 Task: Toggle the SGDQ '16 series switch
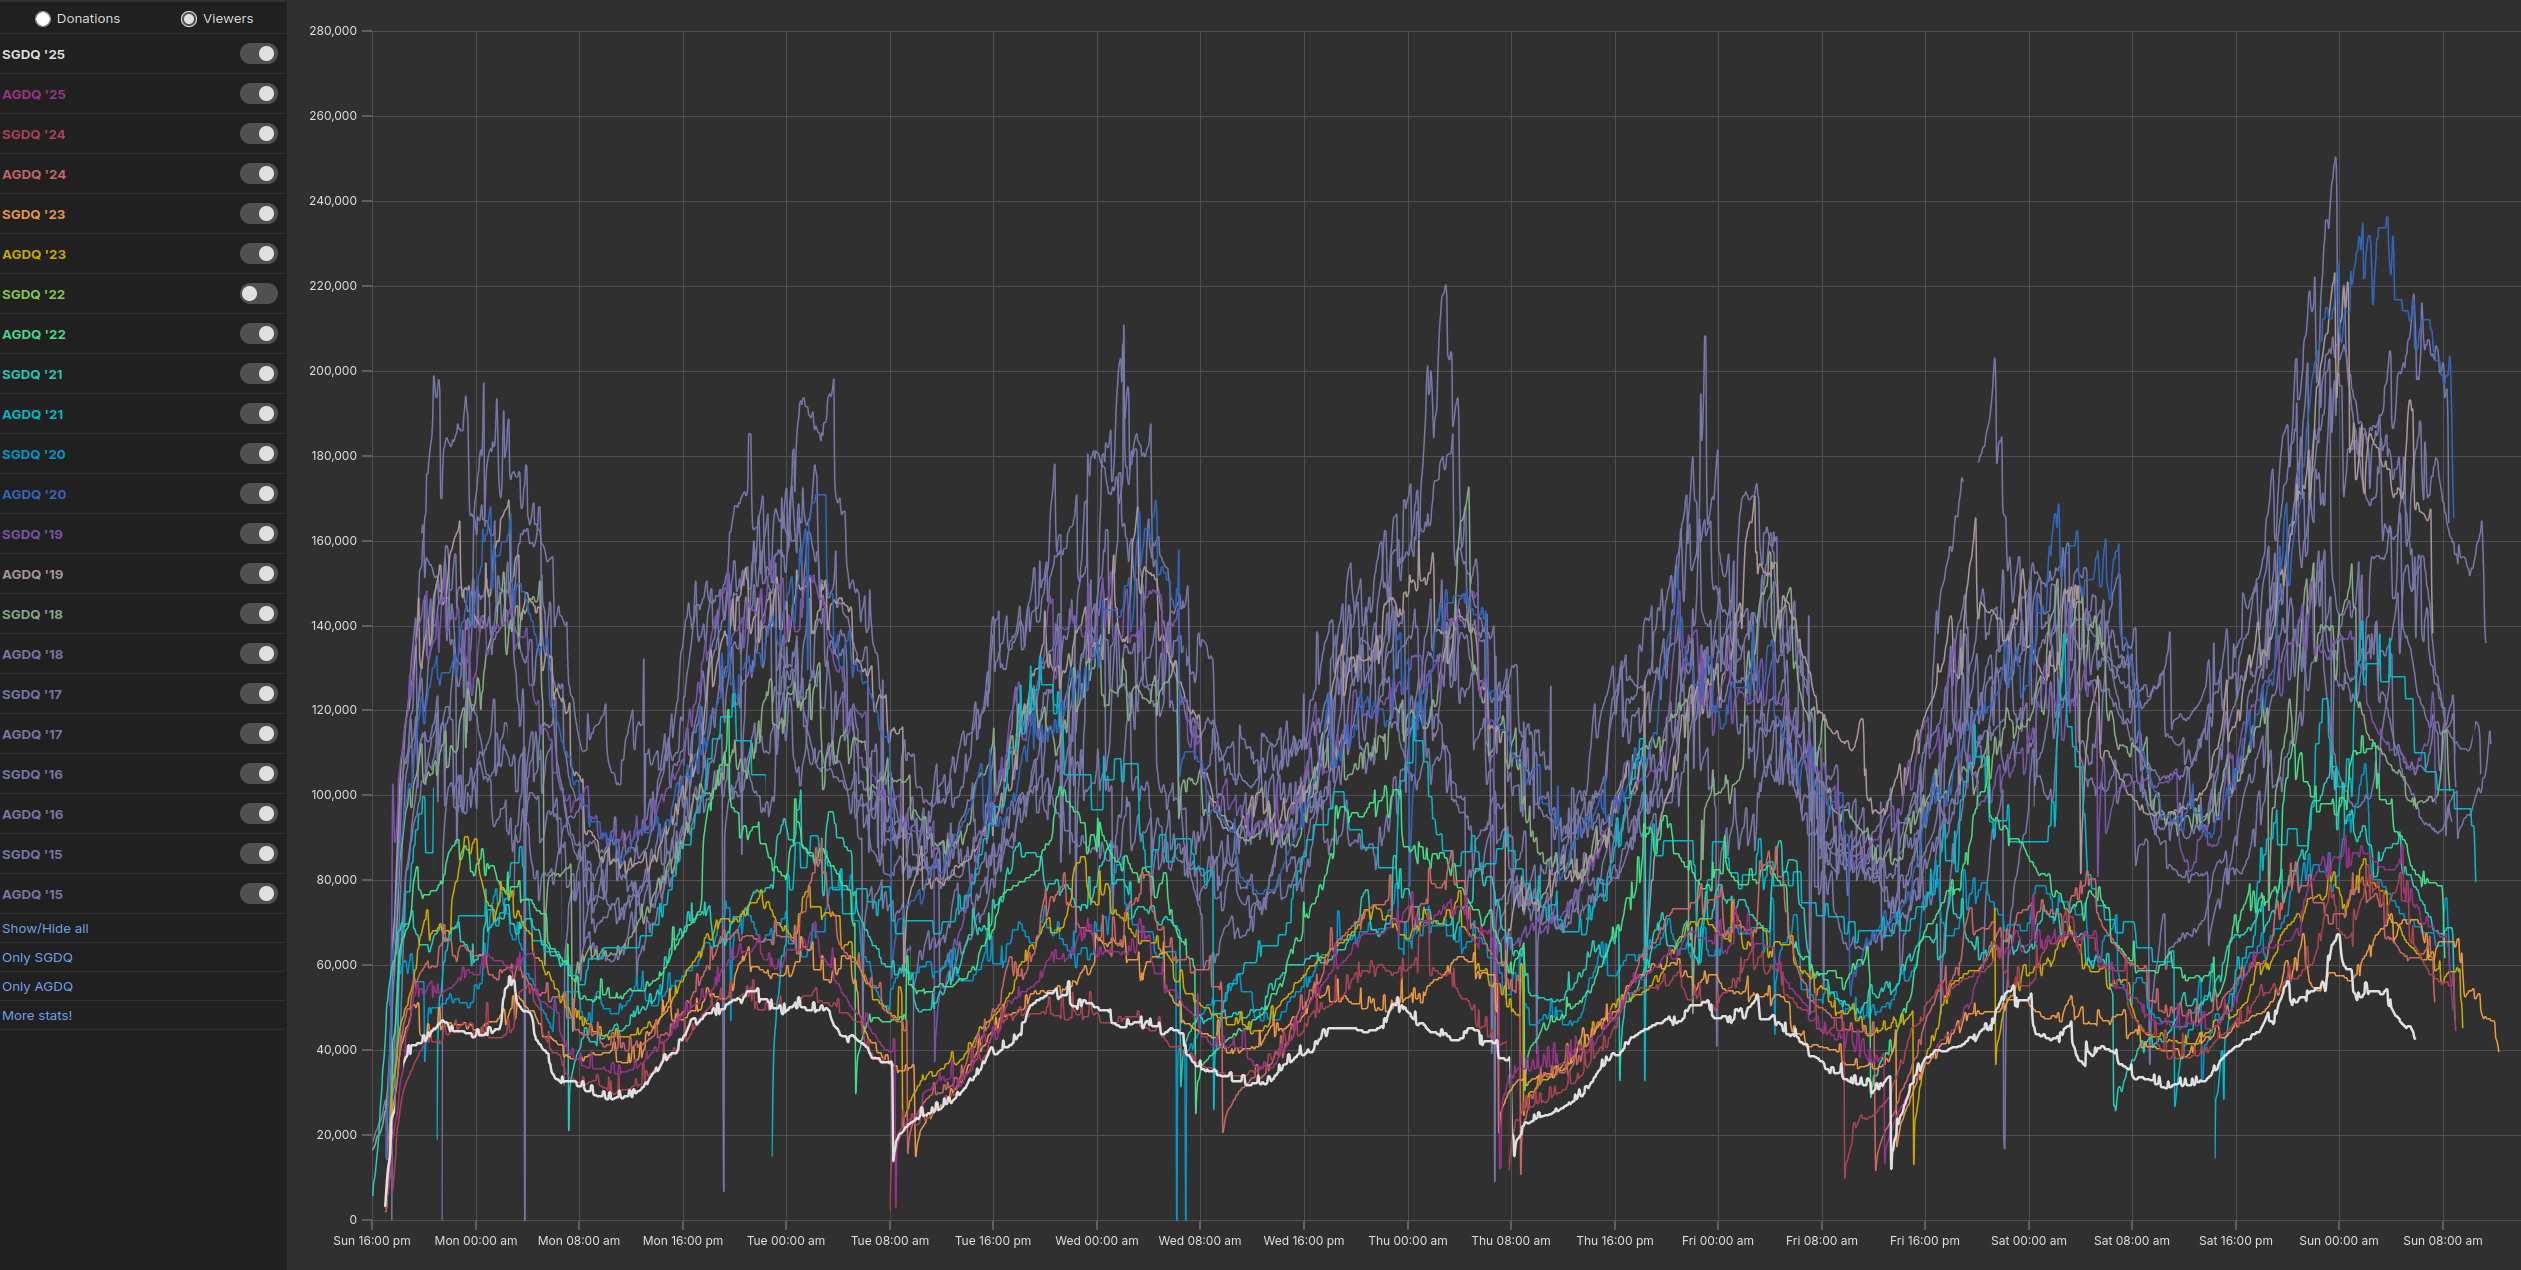tap(259, 774)
